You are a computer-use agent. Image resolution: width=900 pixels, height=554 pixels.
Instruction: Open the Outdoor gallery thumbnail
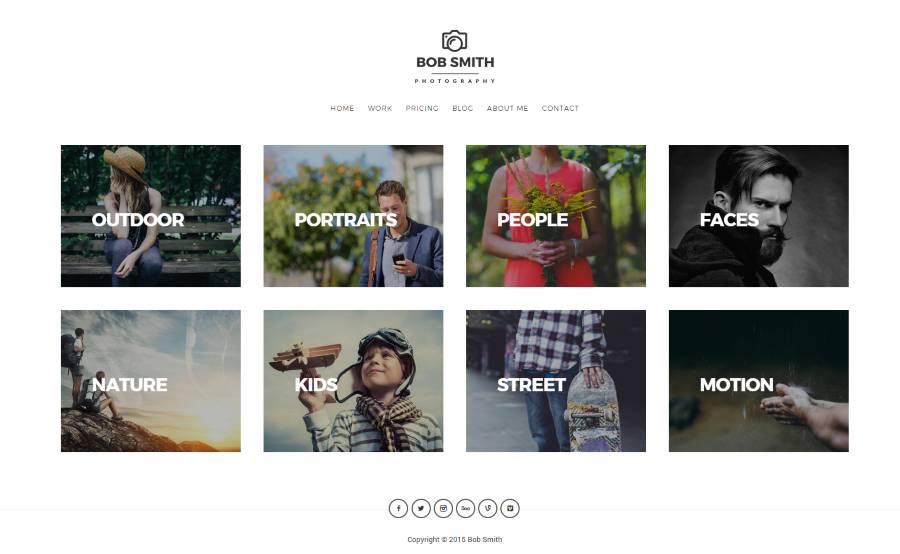(x=151, y=216)
